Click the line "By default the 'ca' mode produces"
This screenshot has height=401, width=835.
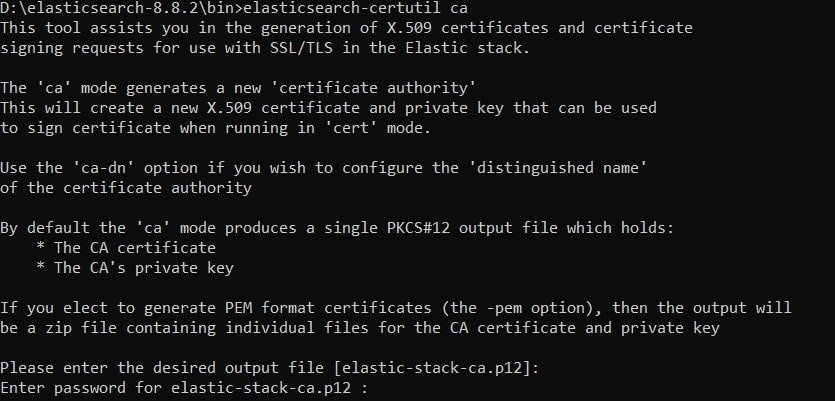[337, 228]
